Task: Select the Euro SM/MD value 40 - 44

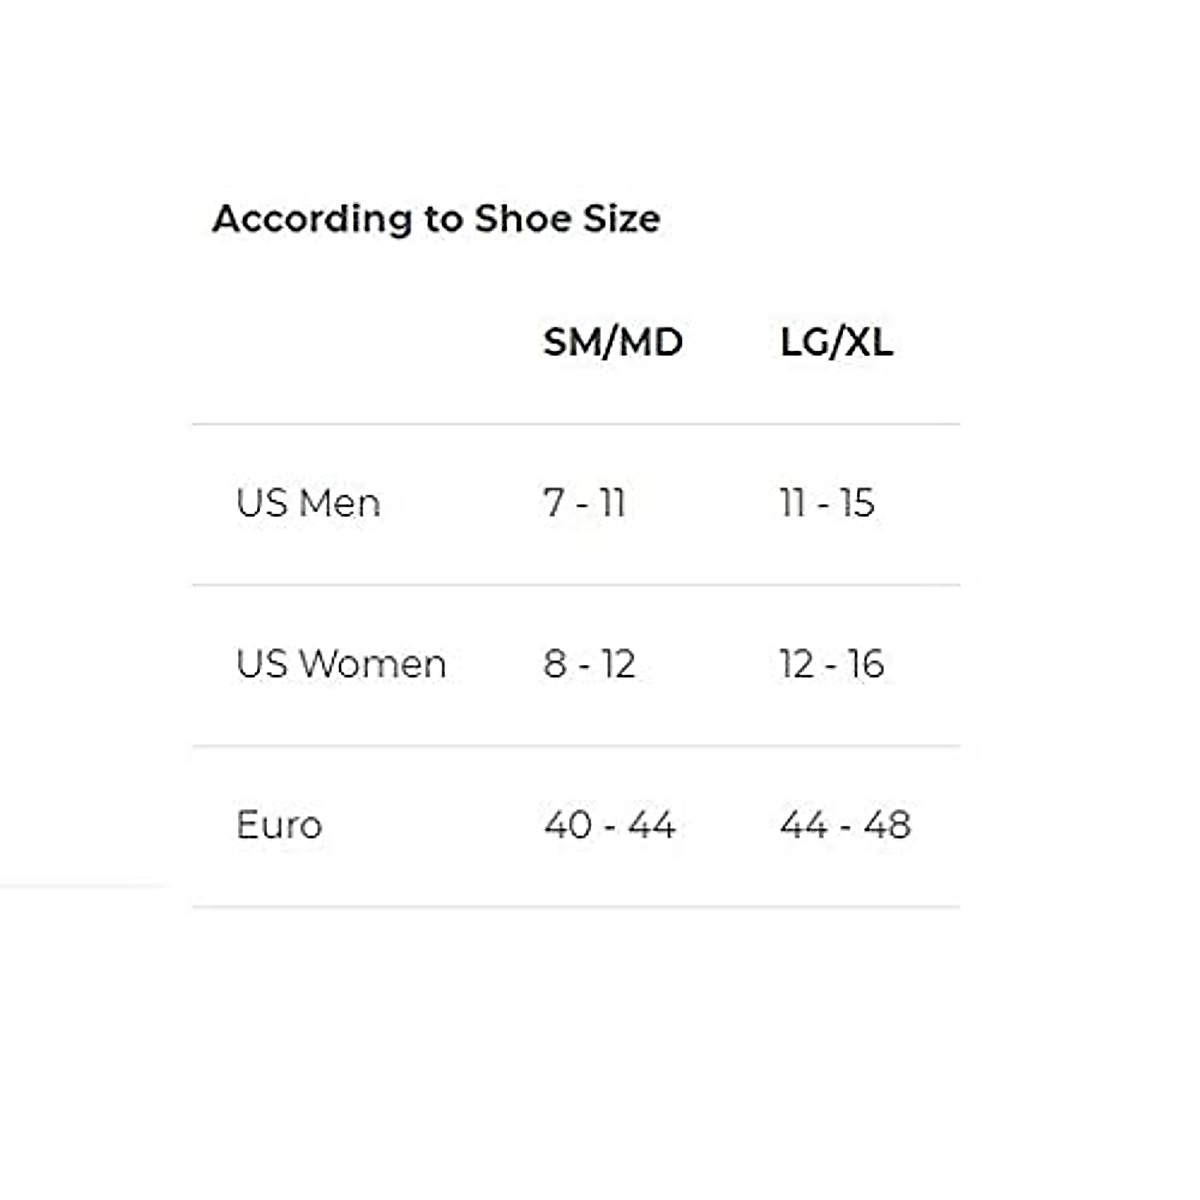Action: 609,826
